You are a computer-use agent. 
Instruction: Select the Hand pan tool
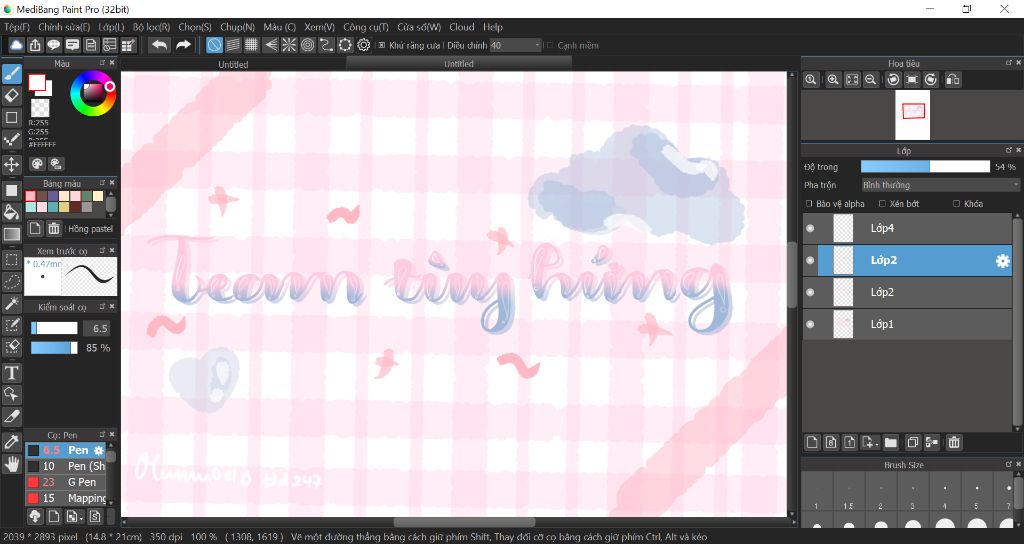(x=12, y=464)
